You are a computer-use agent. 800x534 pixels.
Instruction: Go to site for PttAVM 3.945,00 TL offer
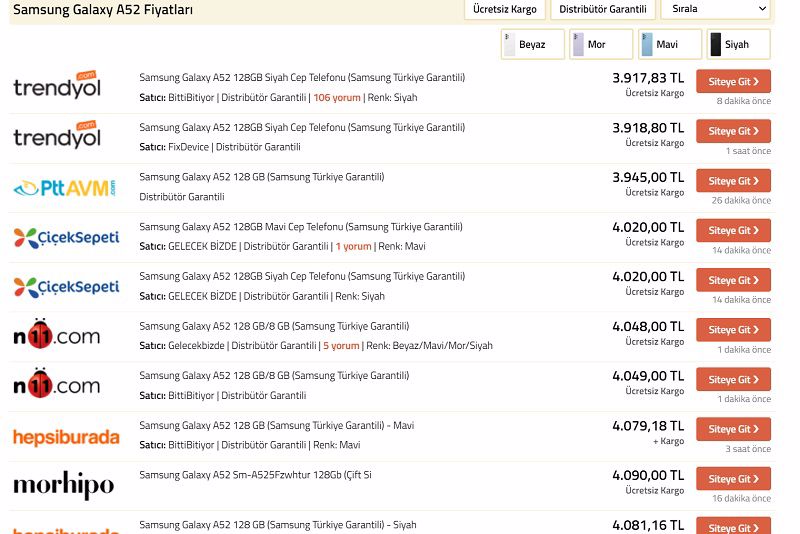[733, 181]
